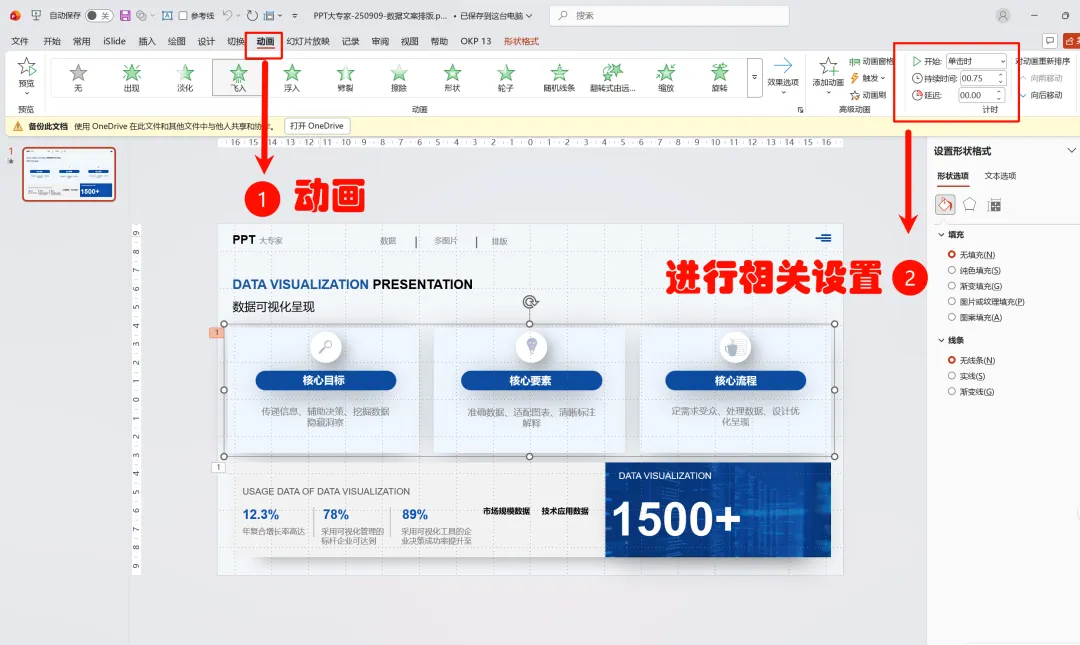Switch to the 插入 insert tab
Viewport: 1080px width, 645px height.
[147, 41]
